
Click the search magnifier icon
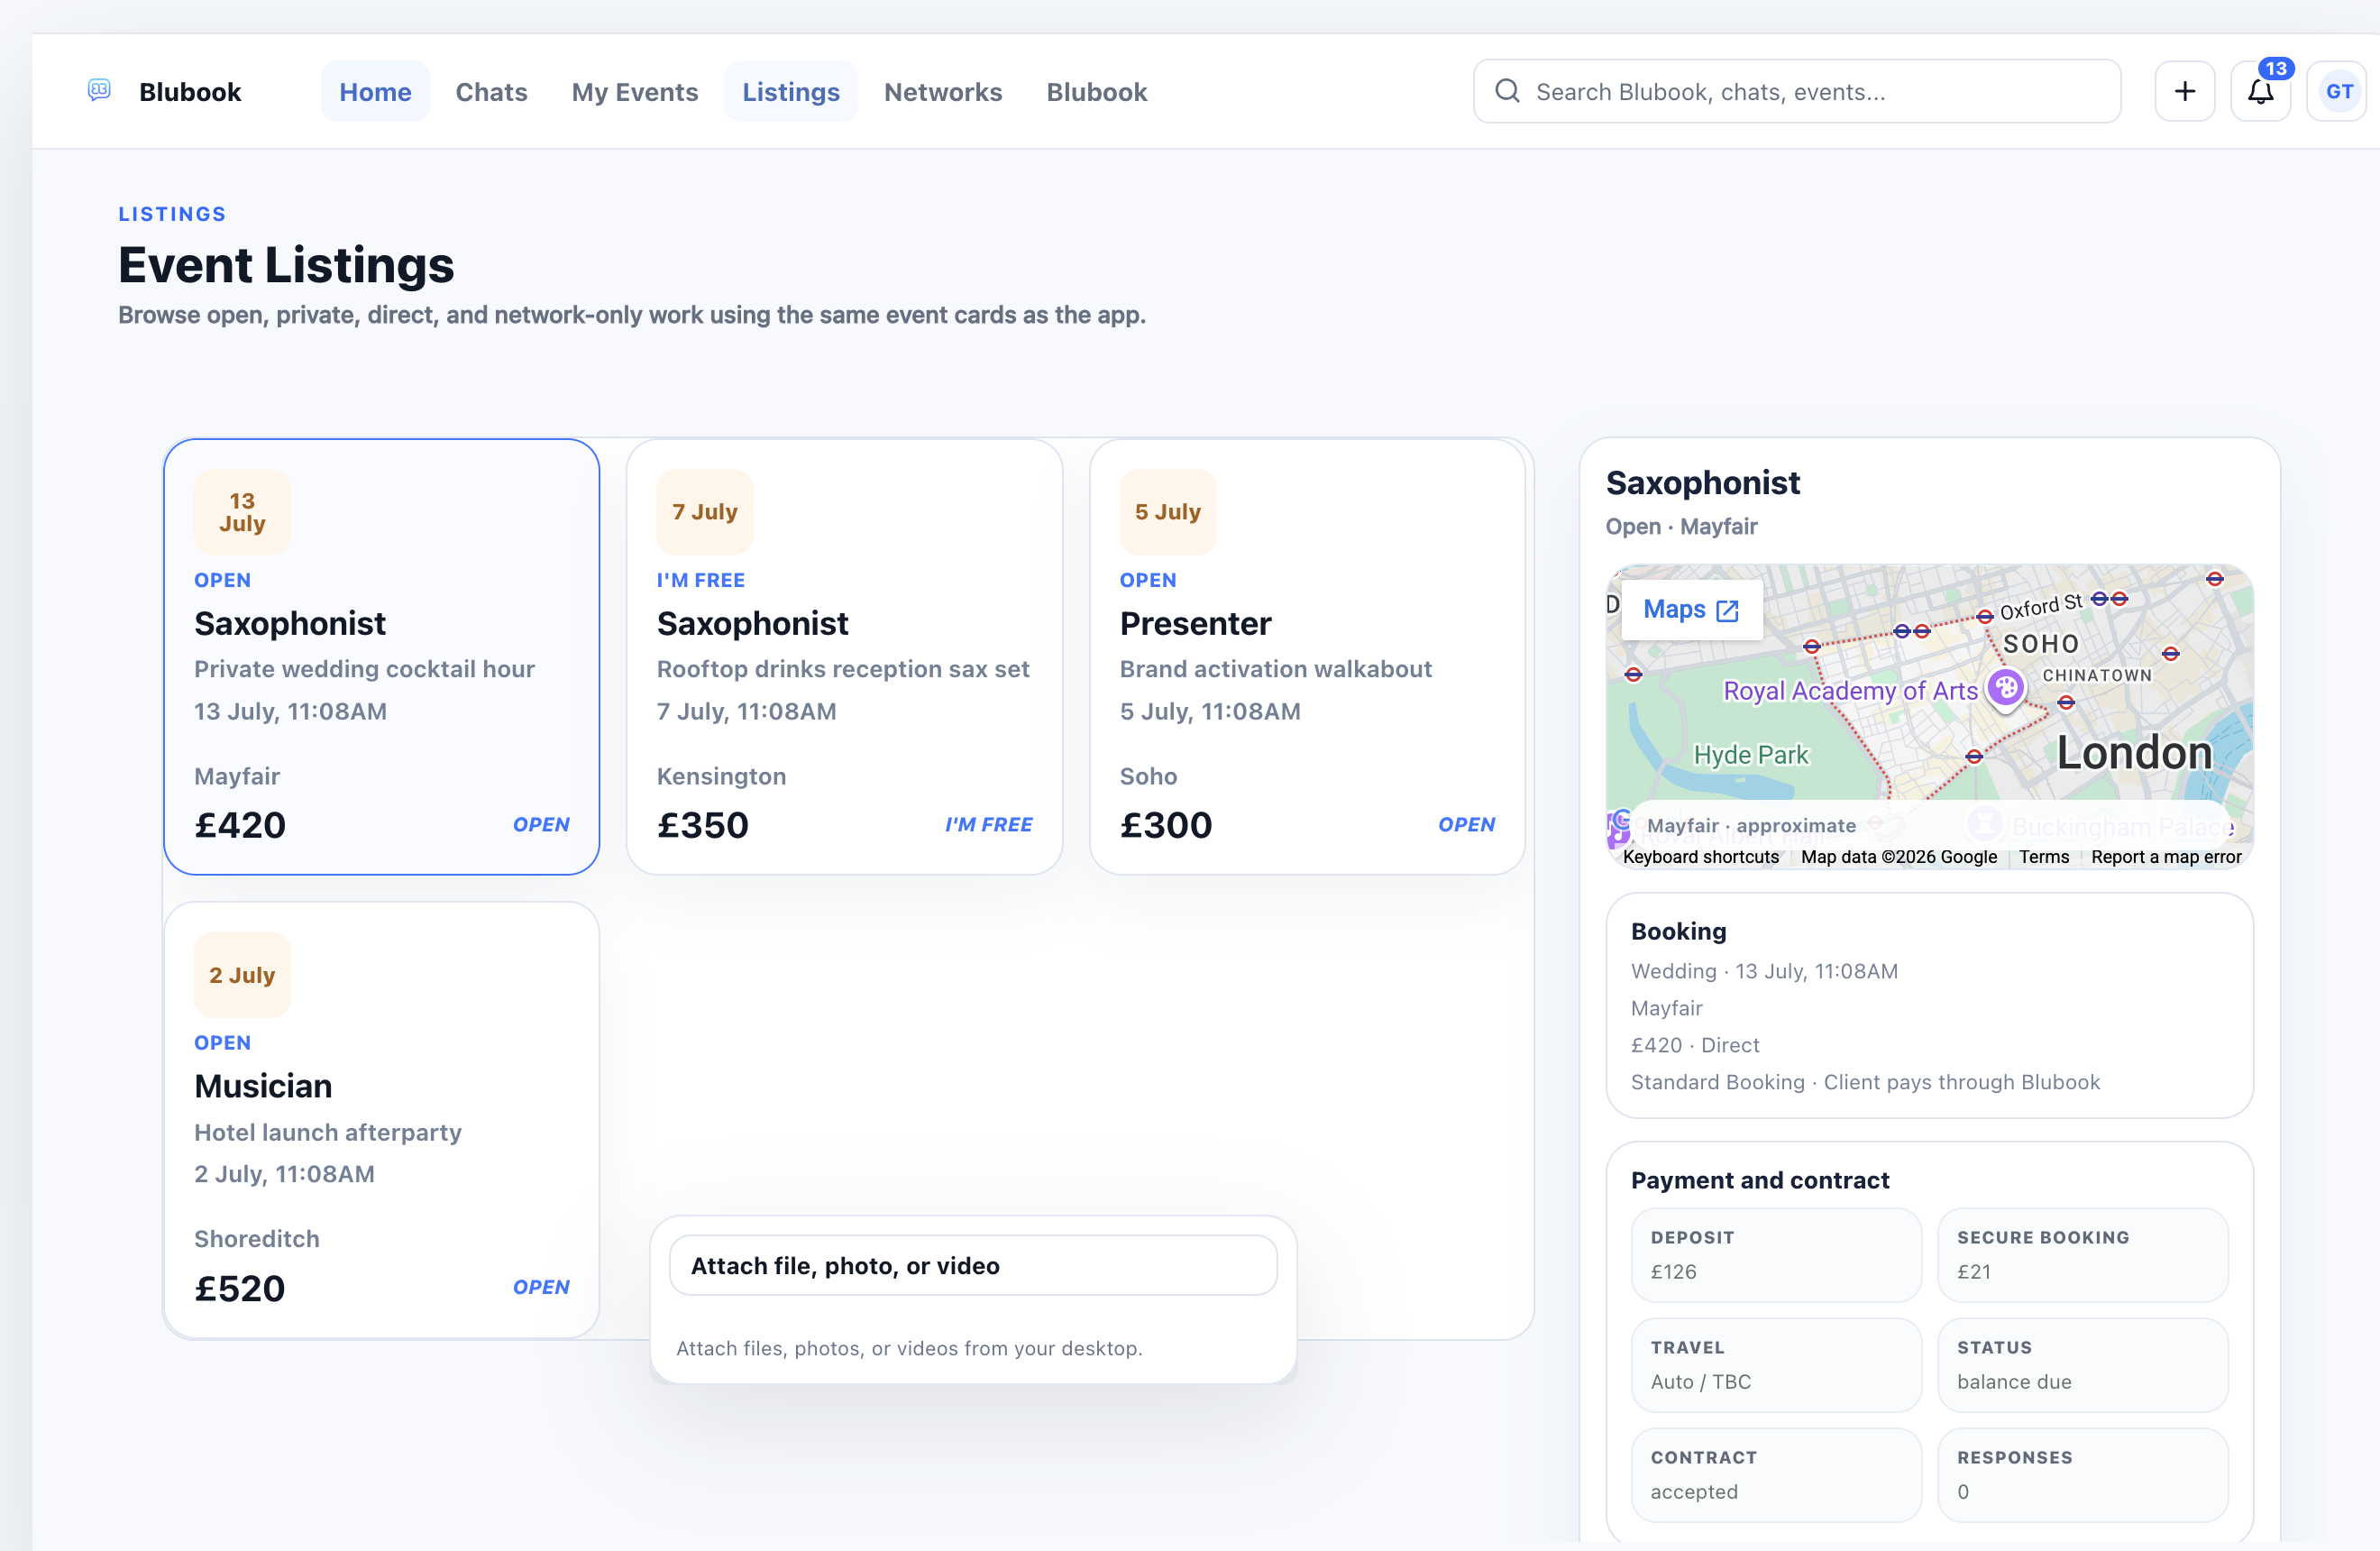point(1507,91)
